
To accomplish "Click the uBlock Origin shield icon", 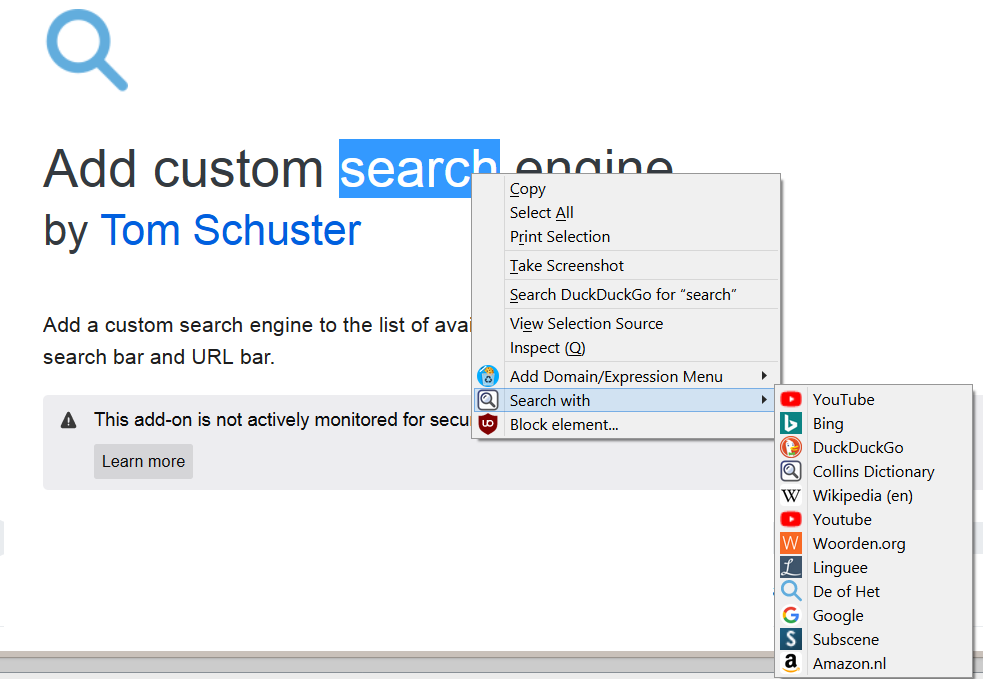I will 488,424.
